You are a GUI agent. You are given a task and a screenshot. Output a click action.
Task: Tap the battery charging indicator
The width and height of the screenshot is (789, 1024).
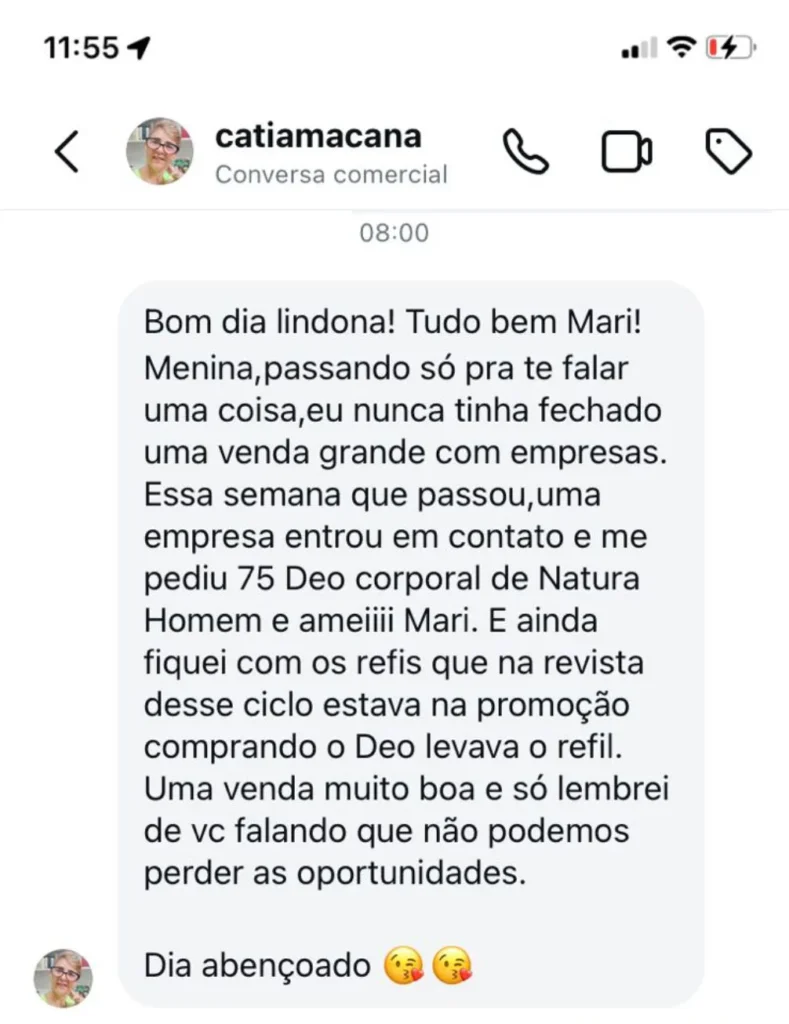pos(730,48)
